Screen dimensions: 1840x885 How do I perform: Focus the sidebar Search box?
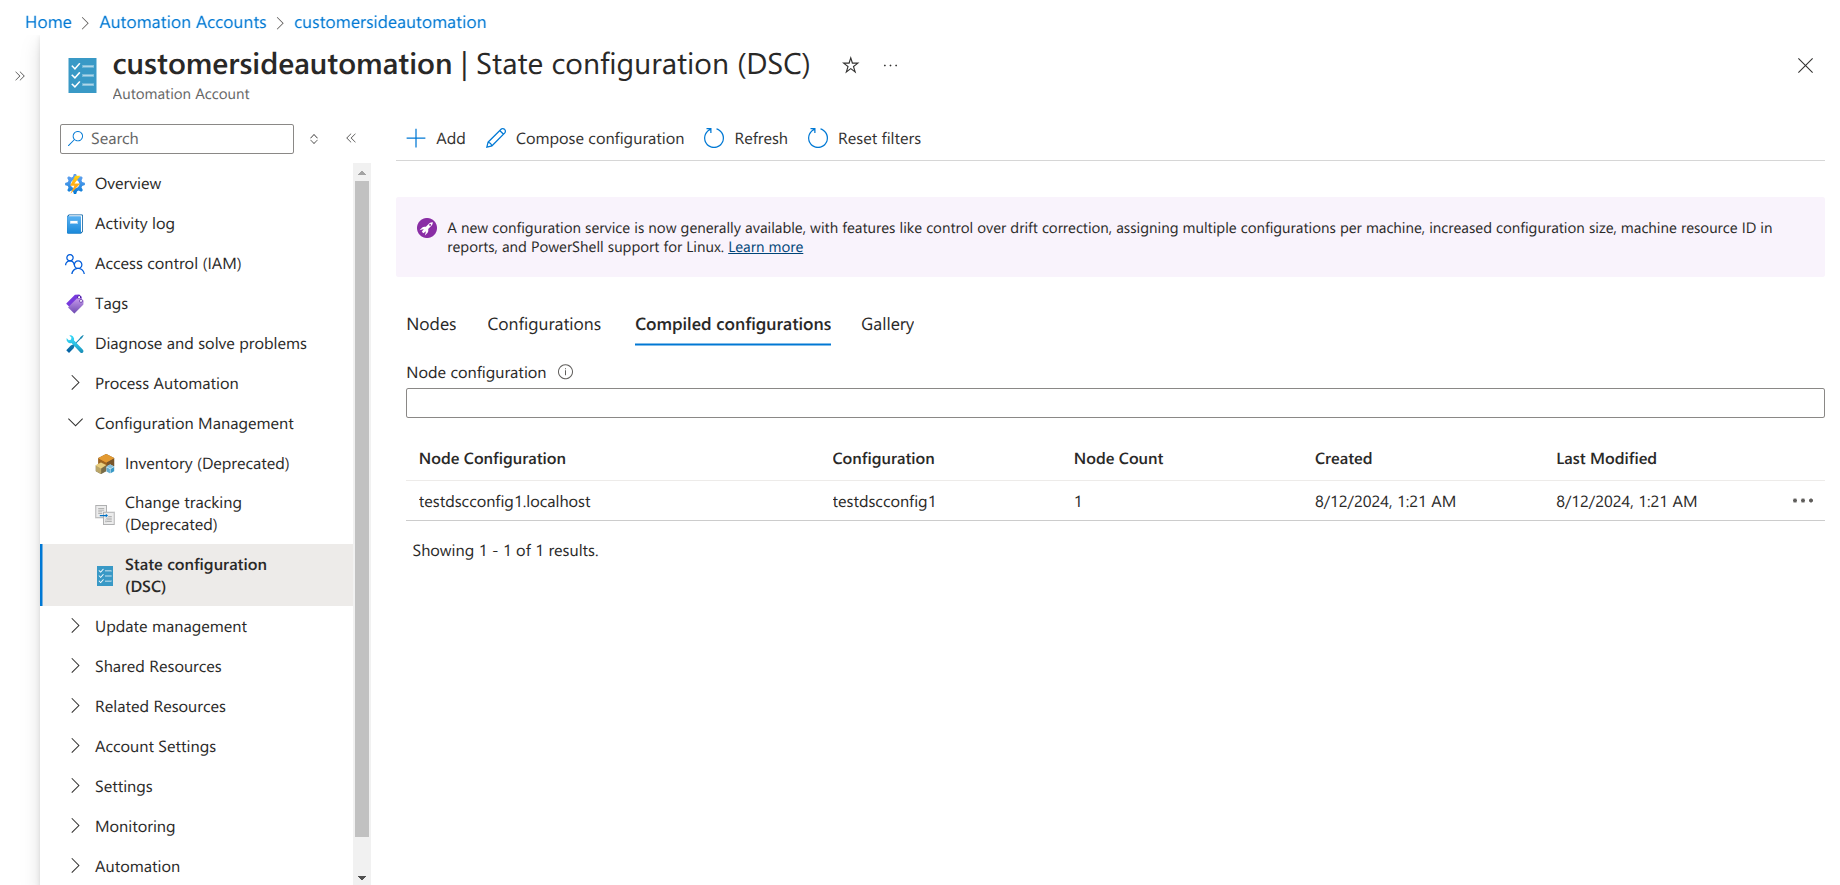[x=177, y=139]
